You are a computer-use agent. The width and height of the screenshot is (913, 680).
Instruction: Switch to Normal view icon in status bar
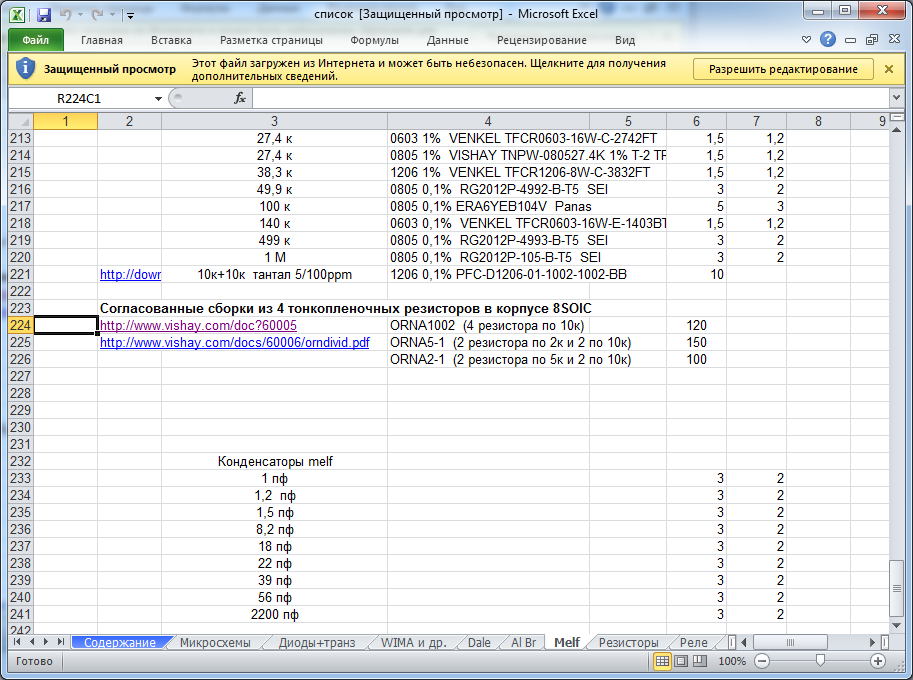pyautogui.click(x=663, y=661)
